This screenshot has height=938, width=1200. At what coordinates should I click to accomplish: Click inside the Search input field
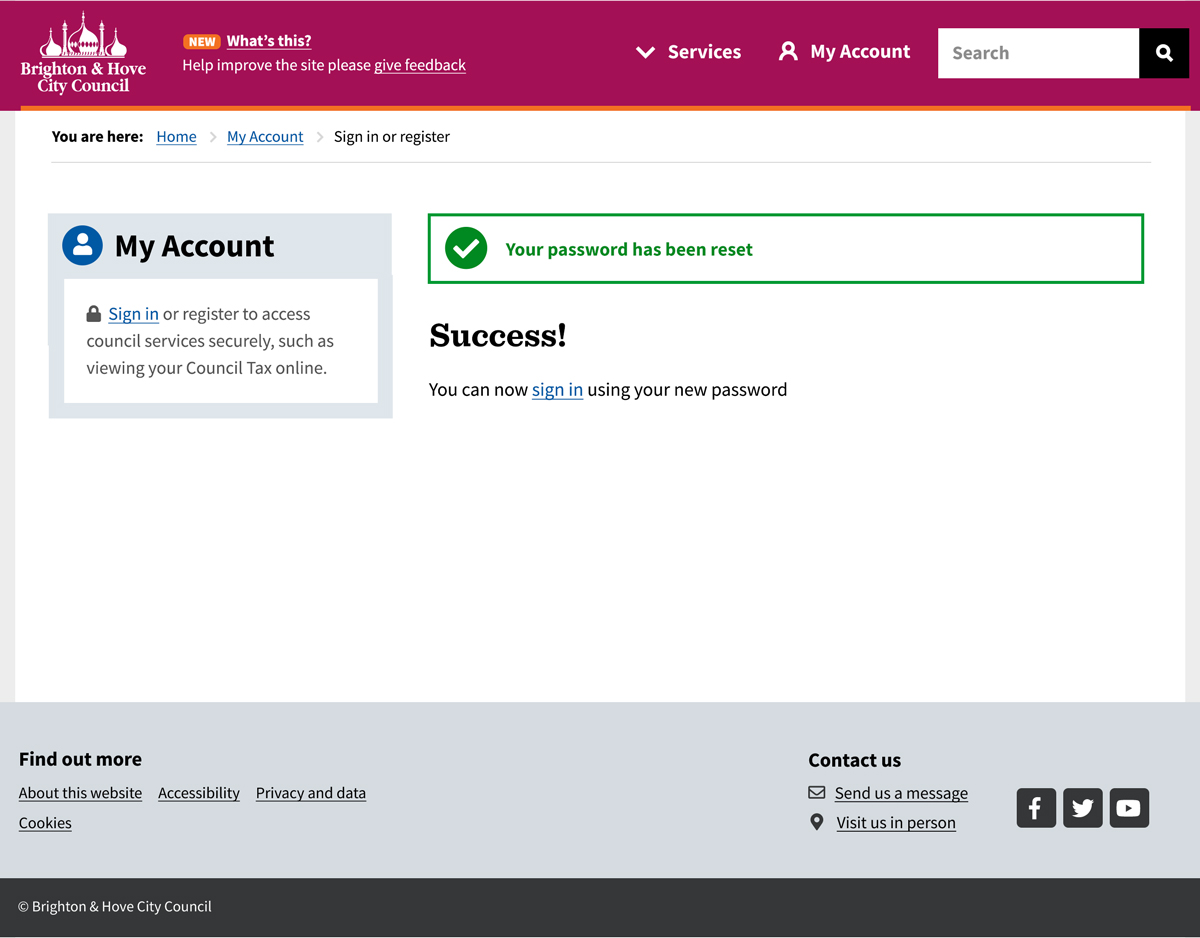click(x=1038, y=53)
